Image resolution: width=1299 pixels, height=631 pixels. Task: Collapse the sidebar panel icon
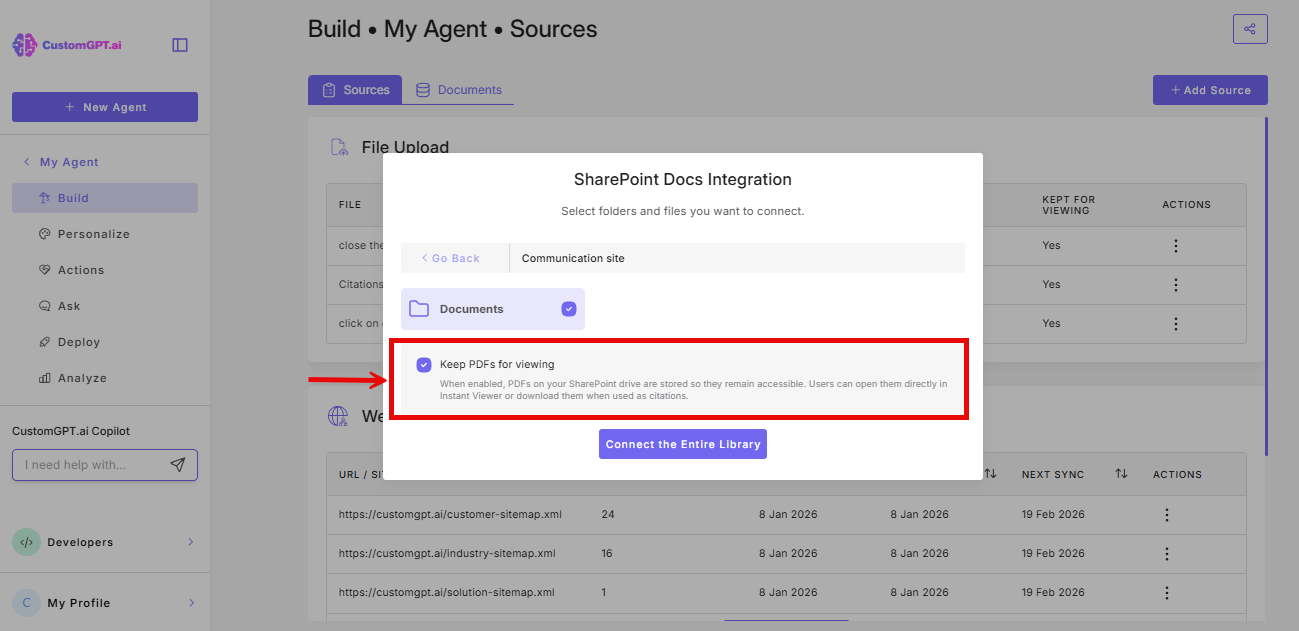tap(180, 45)
